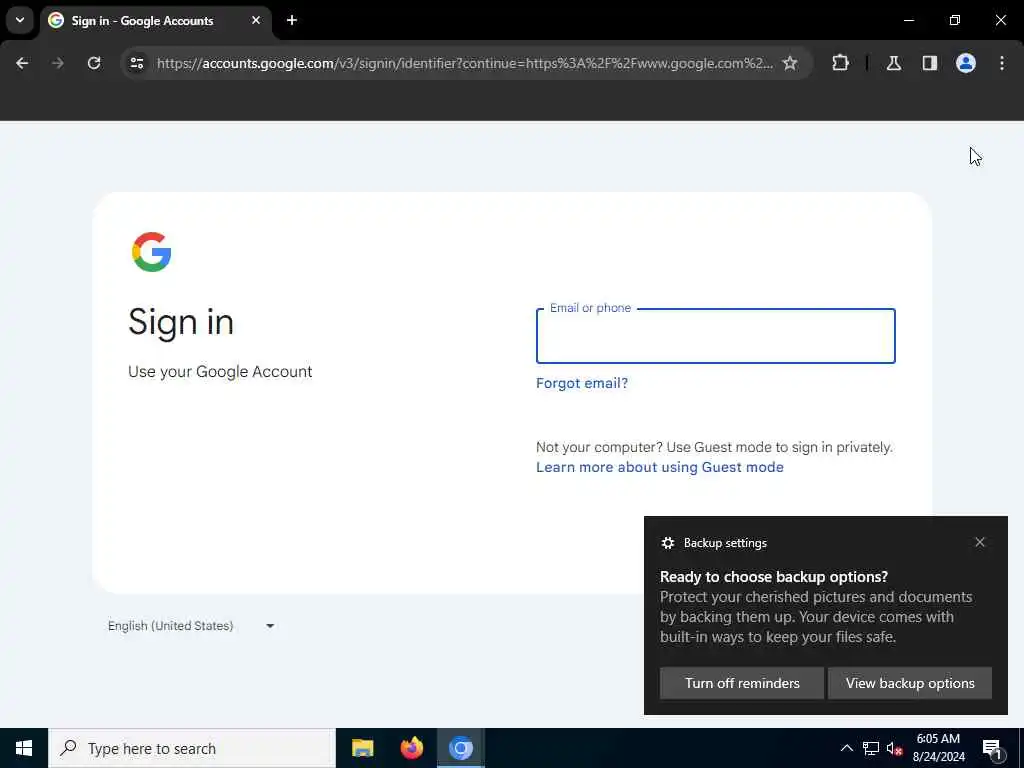Image resolution: width=1024 pixels, height=768 pixels.
Task: Click the Forgot email? link
Action: click(x=582, y=383)
